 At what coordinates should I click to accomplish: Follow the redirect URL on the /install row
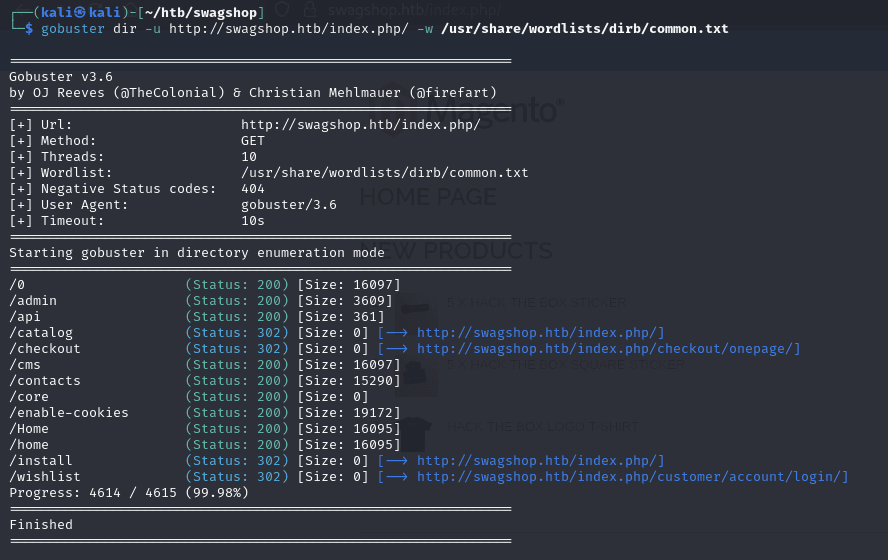[x=540, y=461]
